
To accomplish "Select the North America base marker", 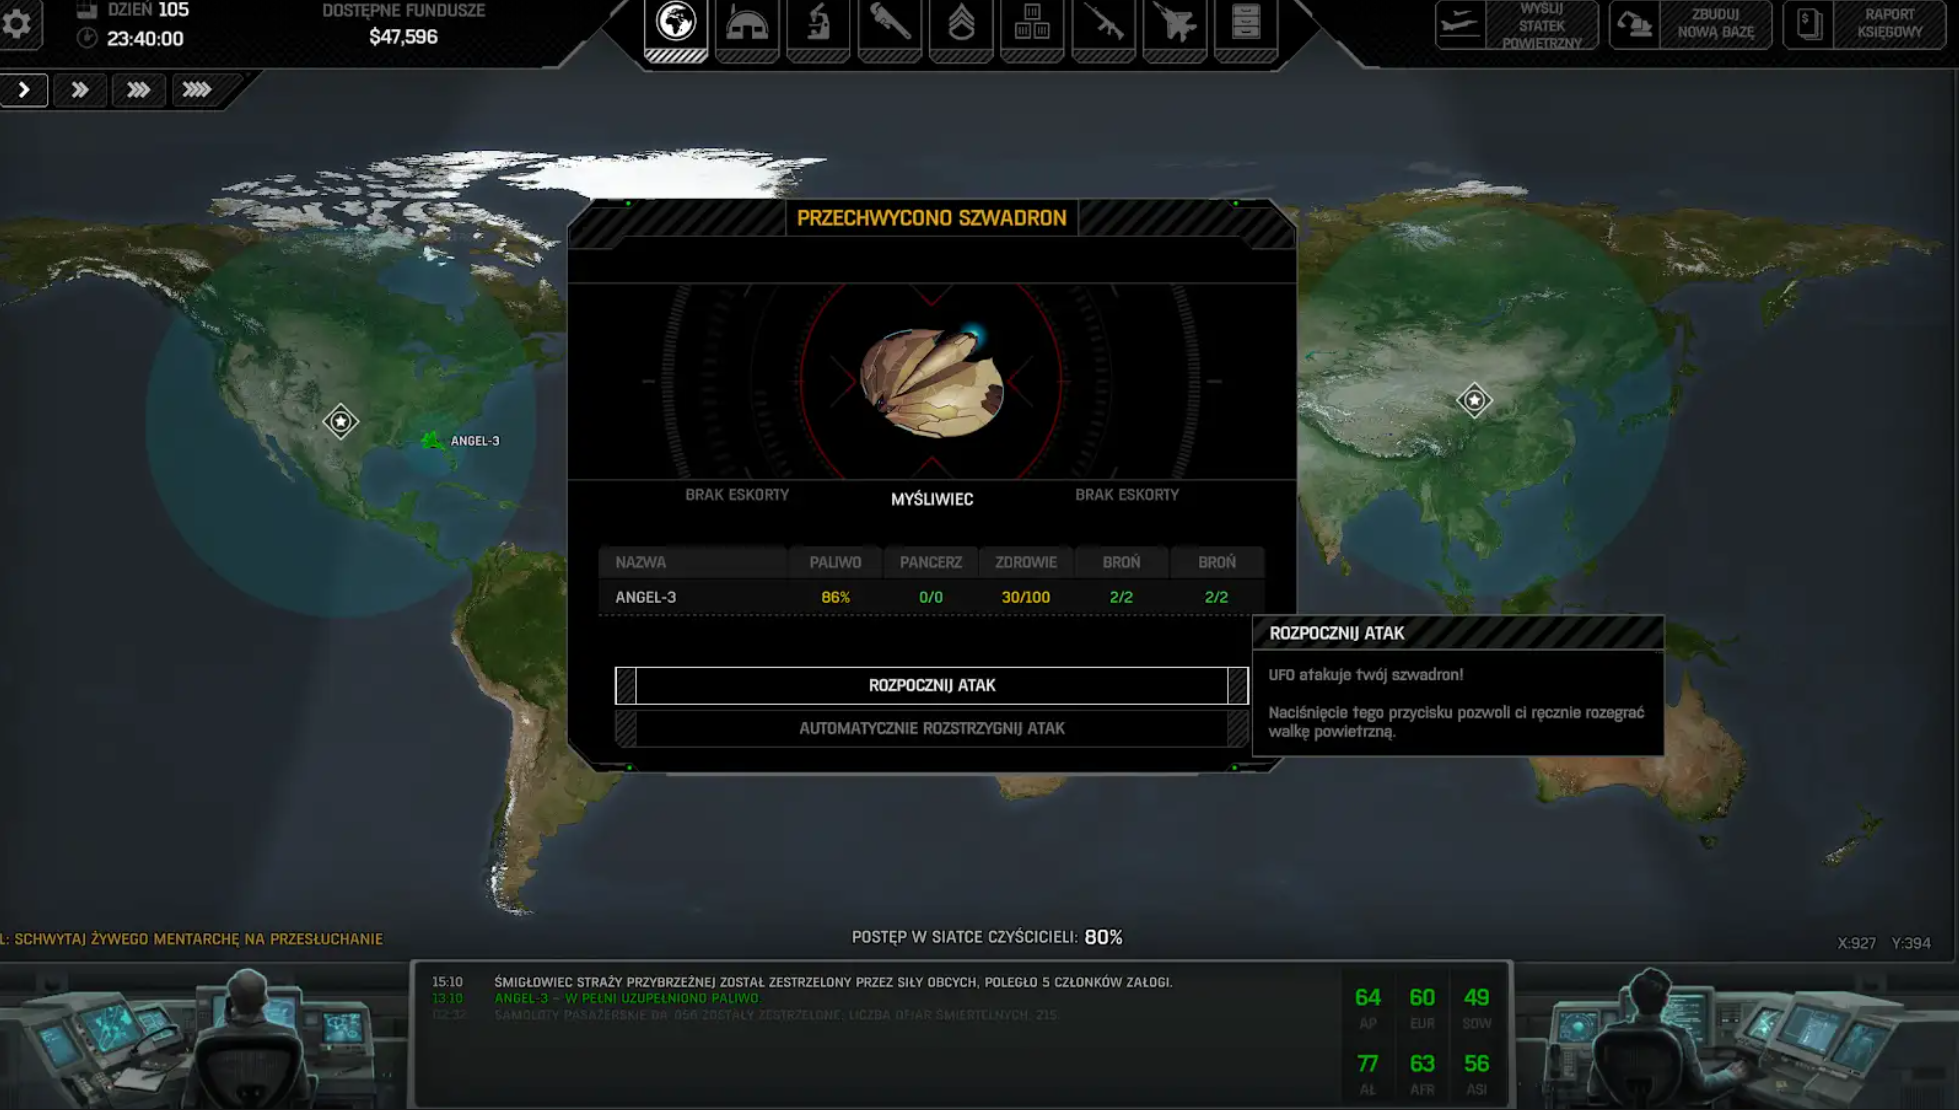I will click(x=340, y=421).
